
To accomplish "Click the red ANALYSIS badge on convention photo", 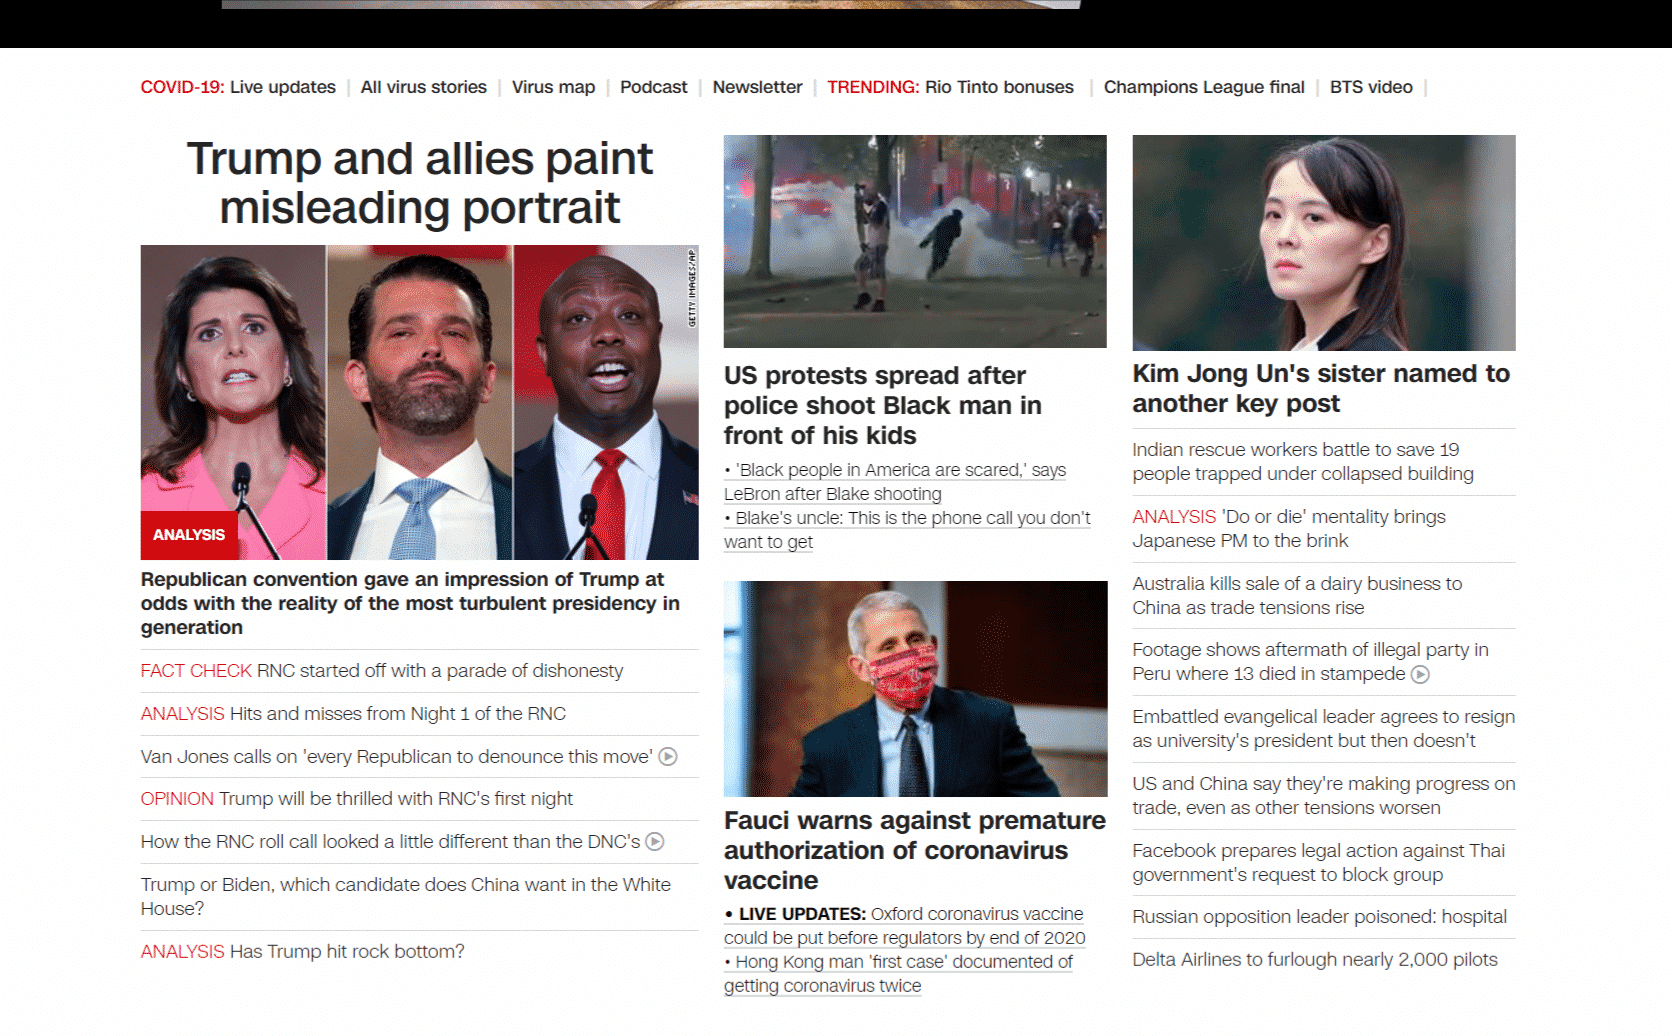I will [189, 535].
